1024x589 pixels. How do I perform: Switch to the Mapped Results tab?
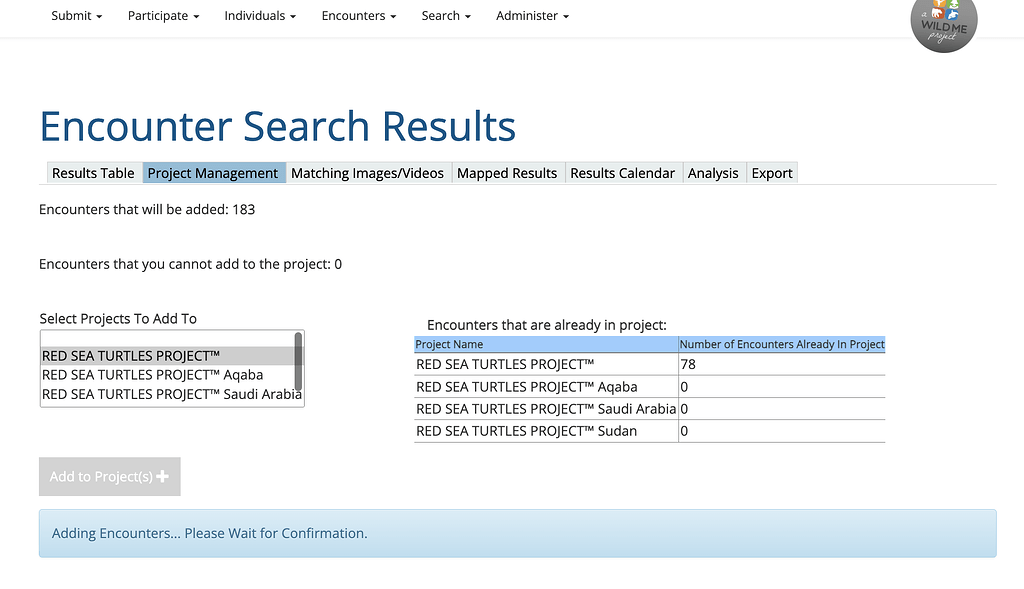click(507, 172)
